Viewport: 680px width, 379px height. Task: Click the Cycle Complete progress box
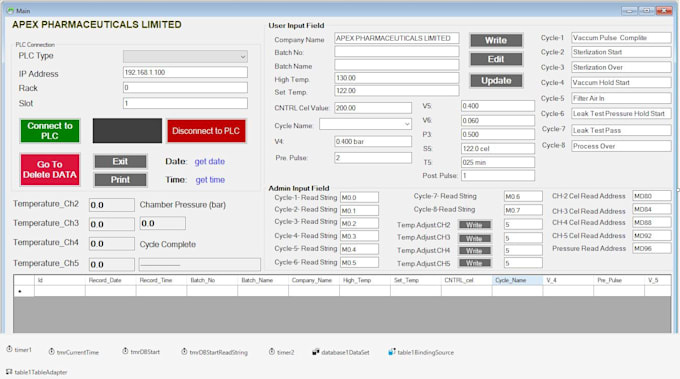click(199, 265)
